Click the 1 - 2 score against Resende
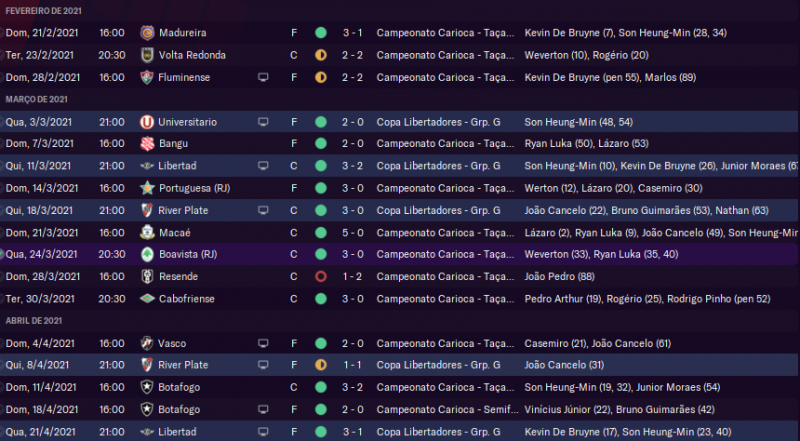Screen dimensions: 800x441 [352, 275]
